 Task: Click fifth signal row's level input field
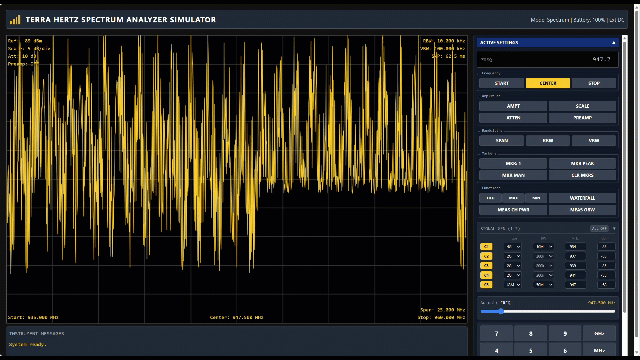(x=606, y=285)
